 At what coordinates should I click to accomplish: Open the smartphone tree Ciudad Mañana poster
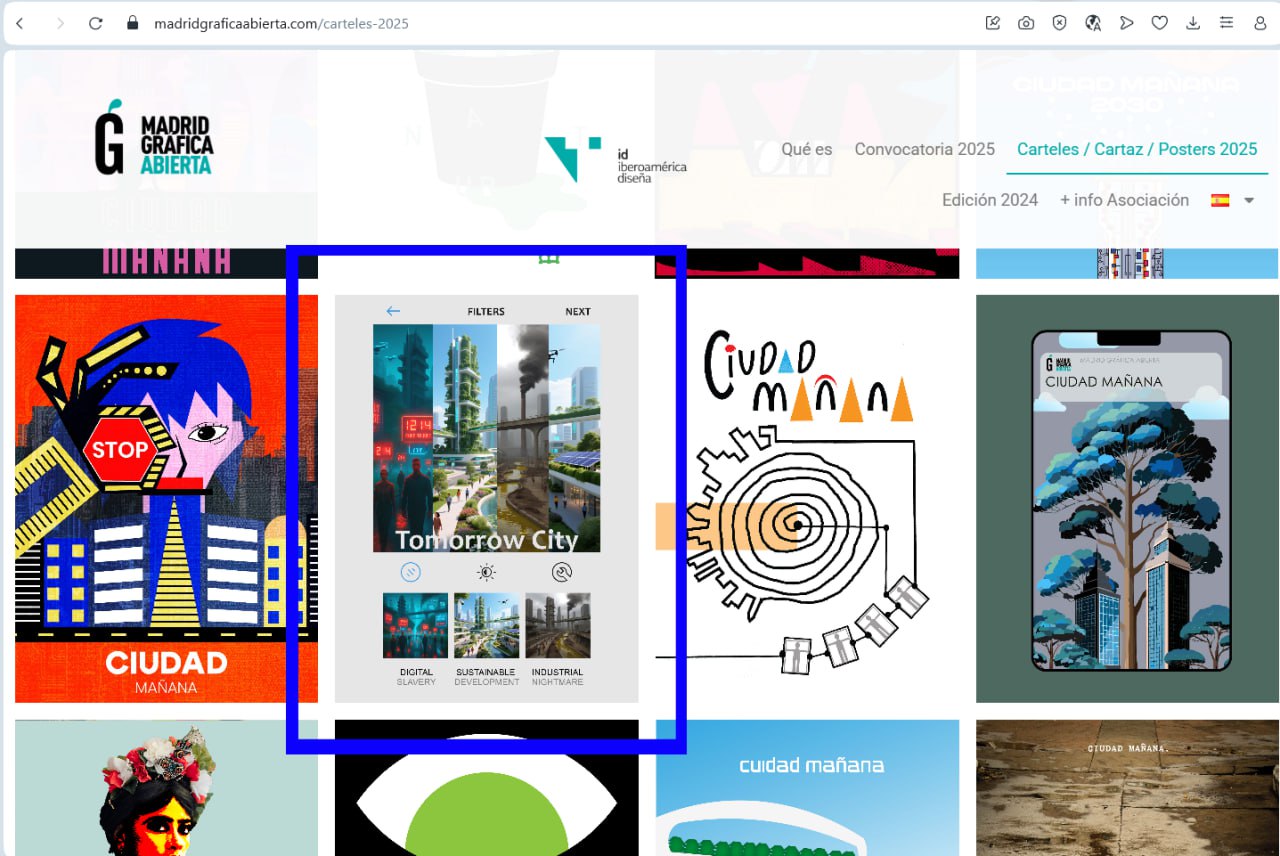(1128, 498)
